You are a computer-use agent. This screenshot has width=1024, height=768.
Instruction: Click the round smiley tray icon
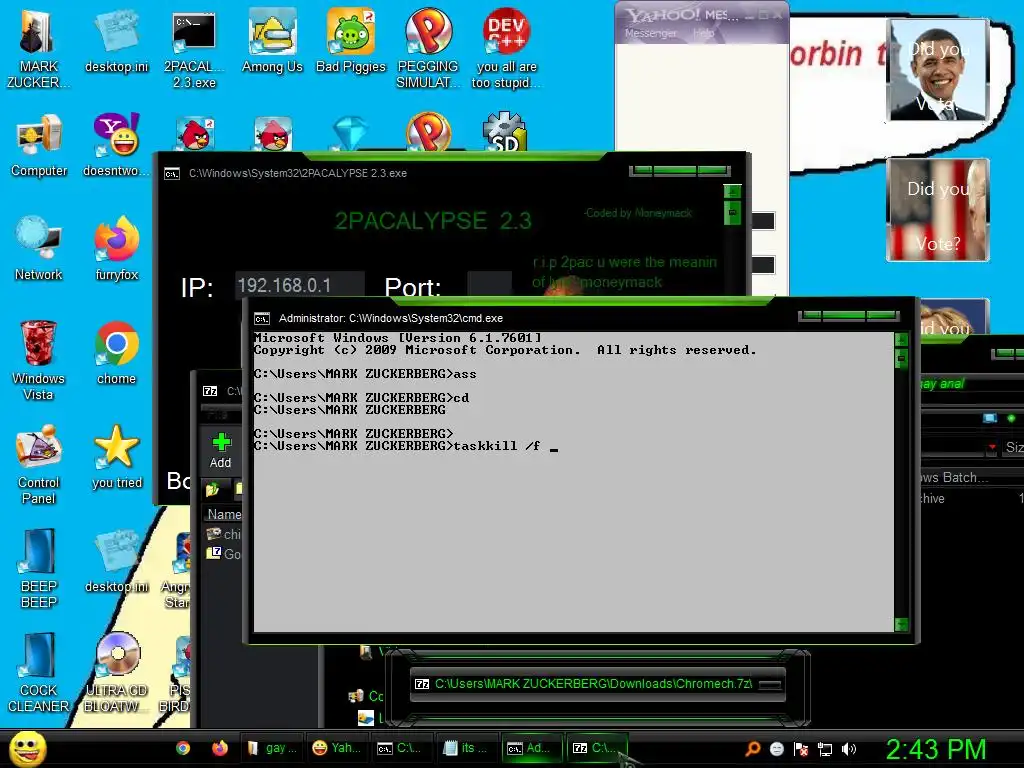click(777, 749)
